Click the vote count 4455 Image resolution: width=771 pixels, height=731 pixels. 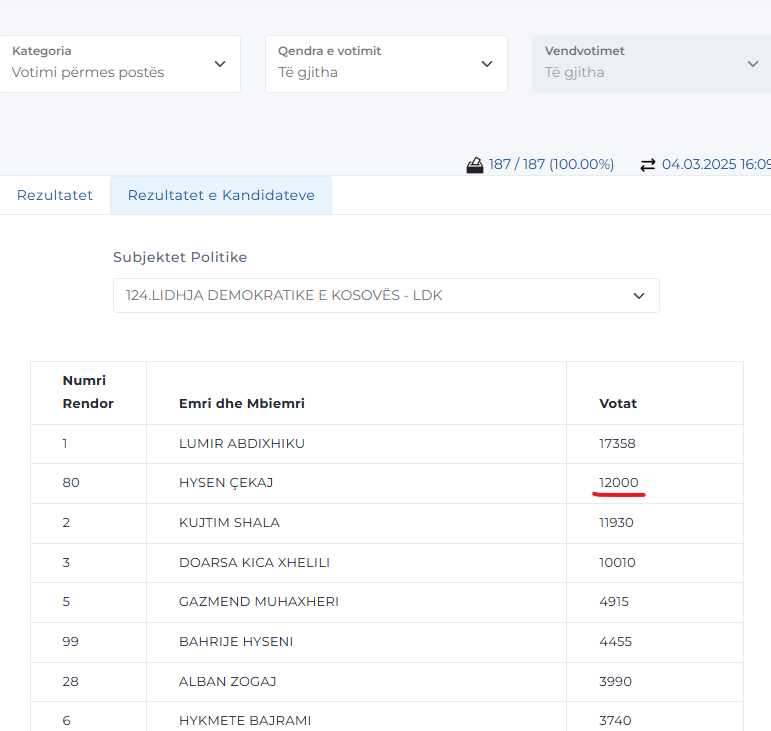616,642
